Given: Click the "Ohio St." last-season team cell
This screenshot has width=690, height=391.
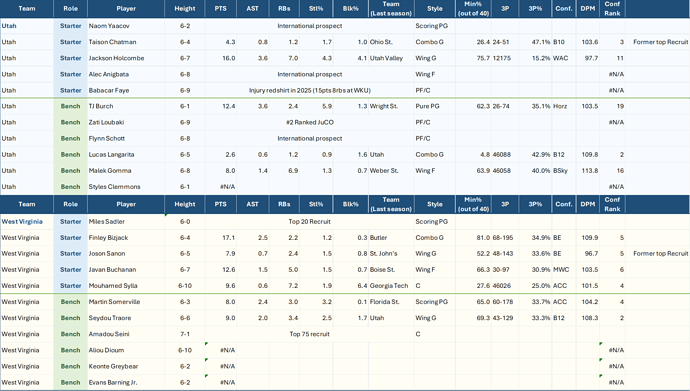Looking at the screenshot, I should coord(391,42).
